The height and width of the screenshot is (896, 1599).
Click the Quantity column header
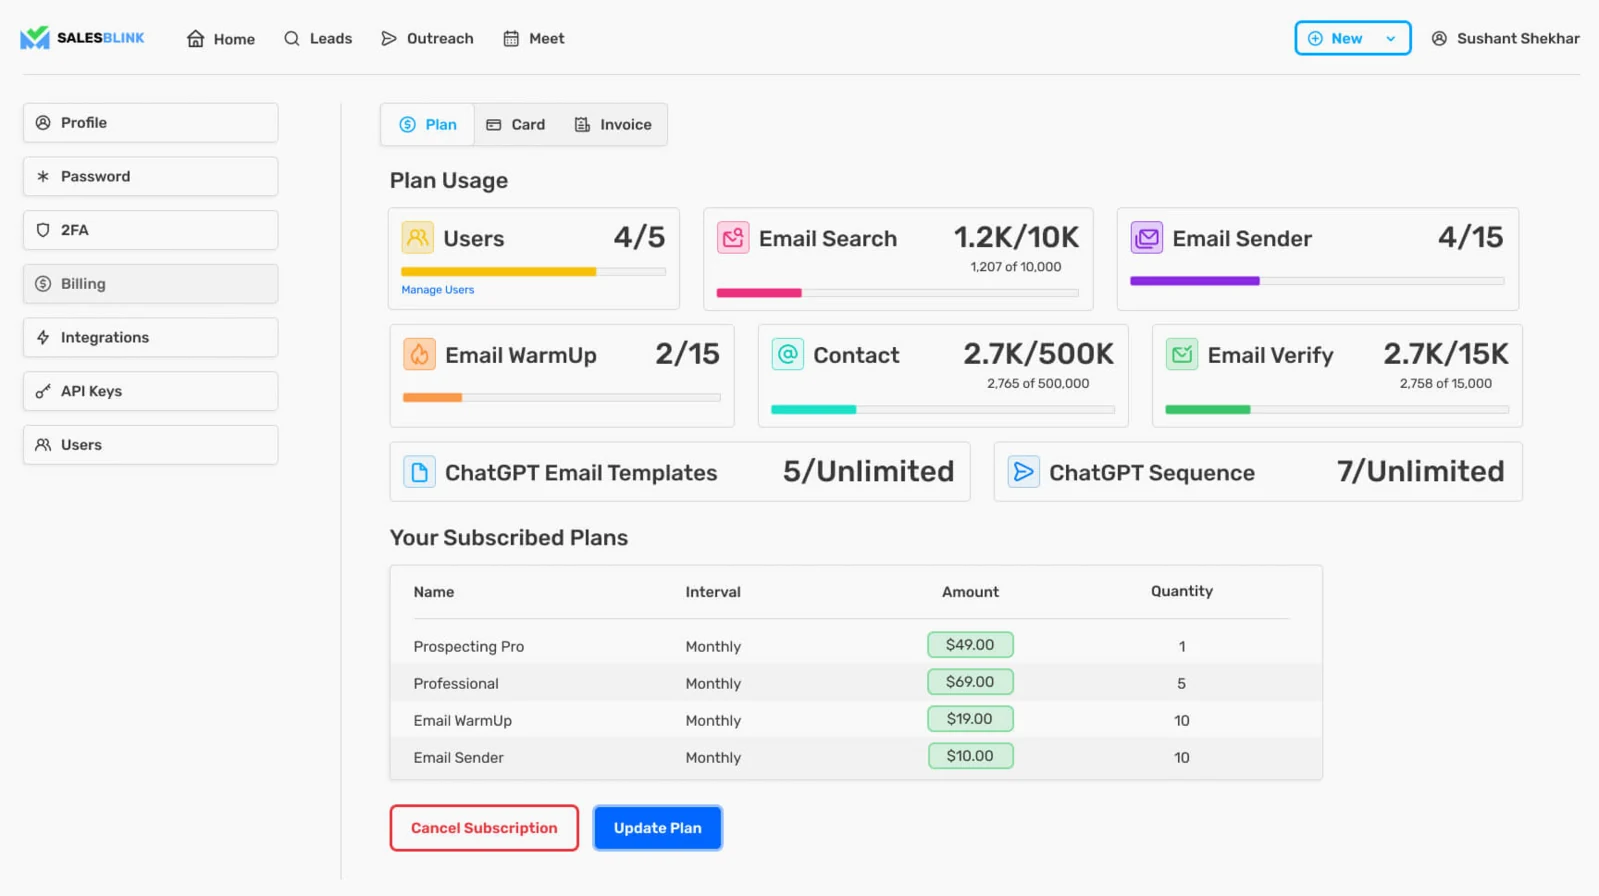[x=1182, y=591]
